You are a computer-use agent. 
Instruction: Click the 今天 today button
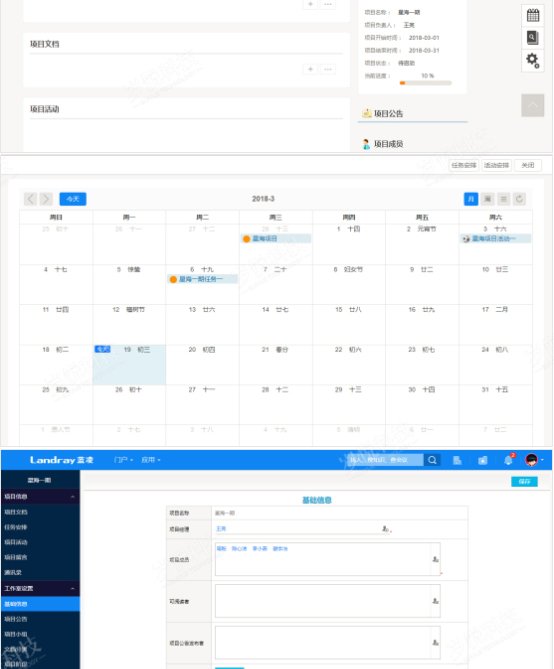(x=73, y=199)
